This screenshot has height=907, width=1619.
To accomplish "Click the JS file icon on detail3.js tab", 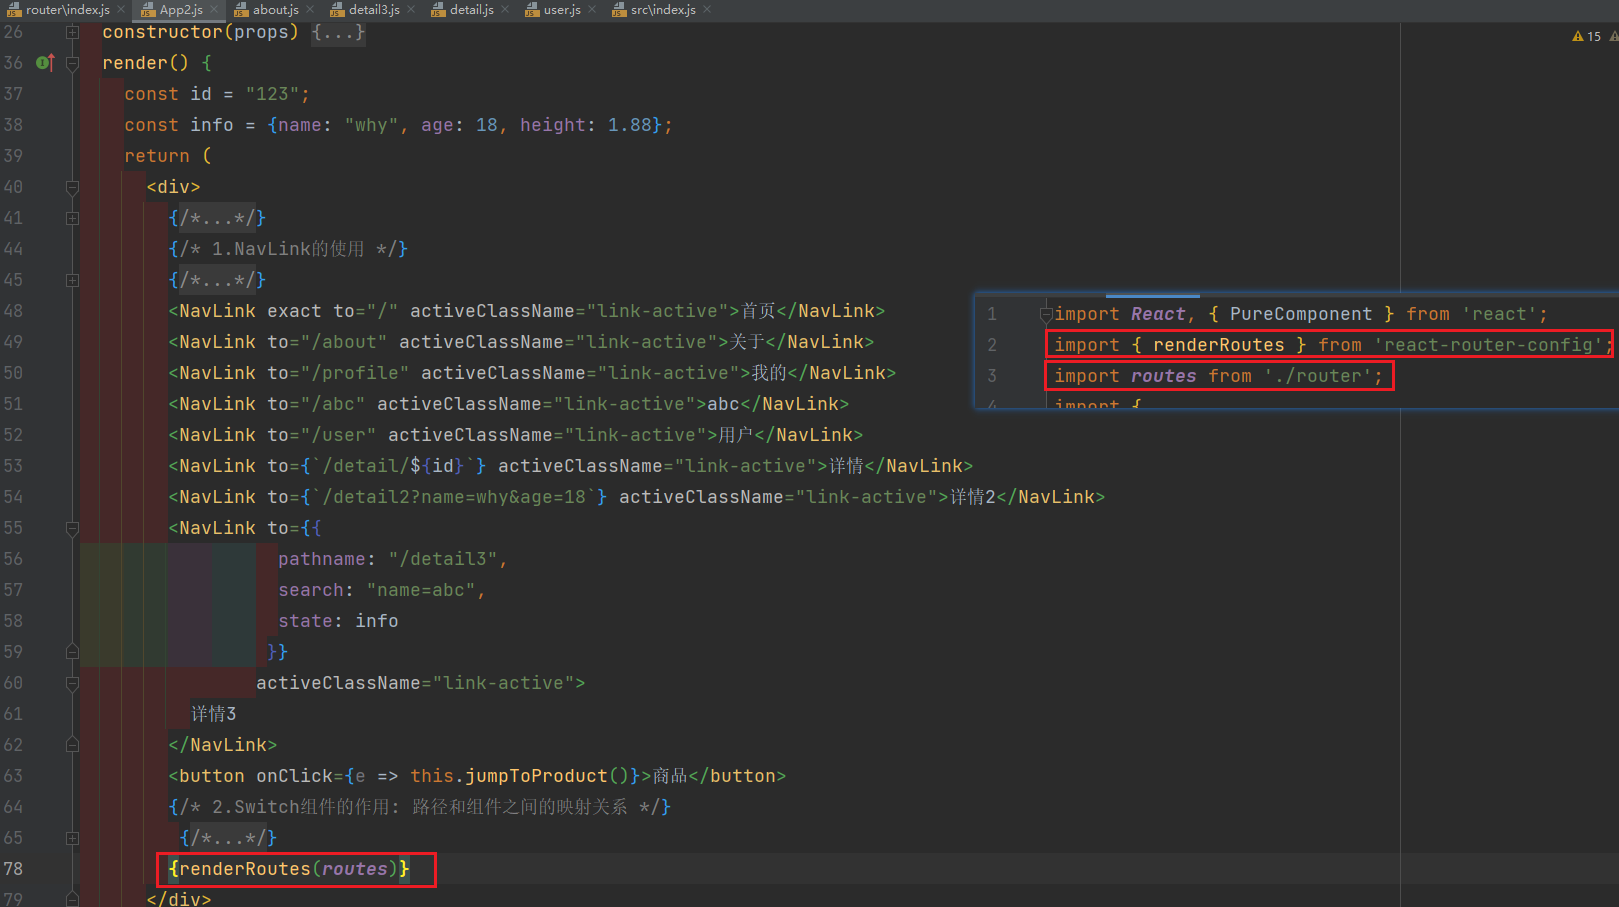I will pos(337,10).
